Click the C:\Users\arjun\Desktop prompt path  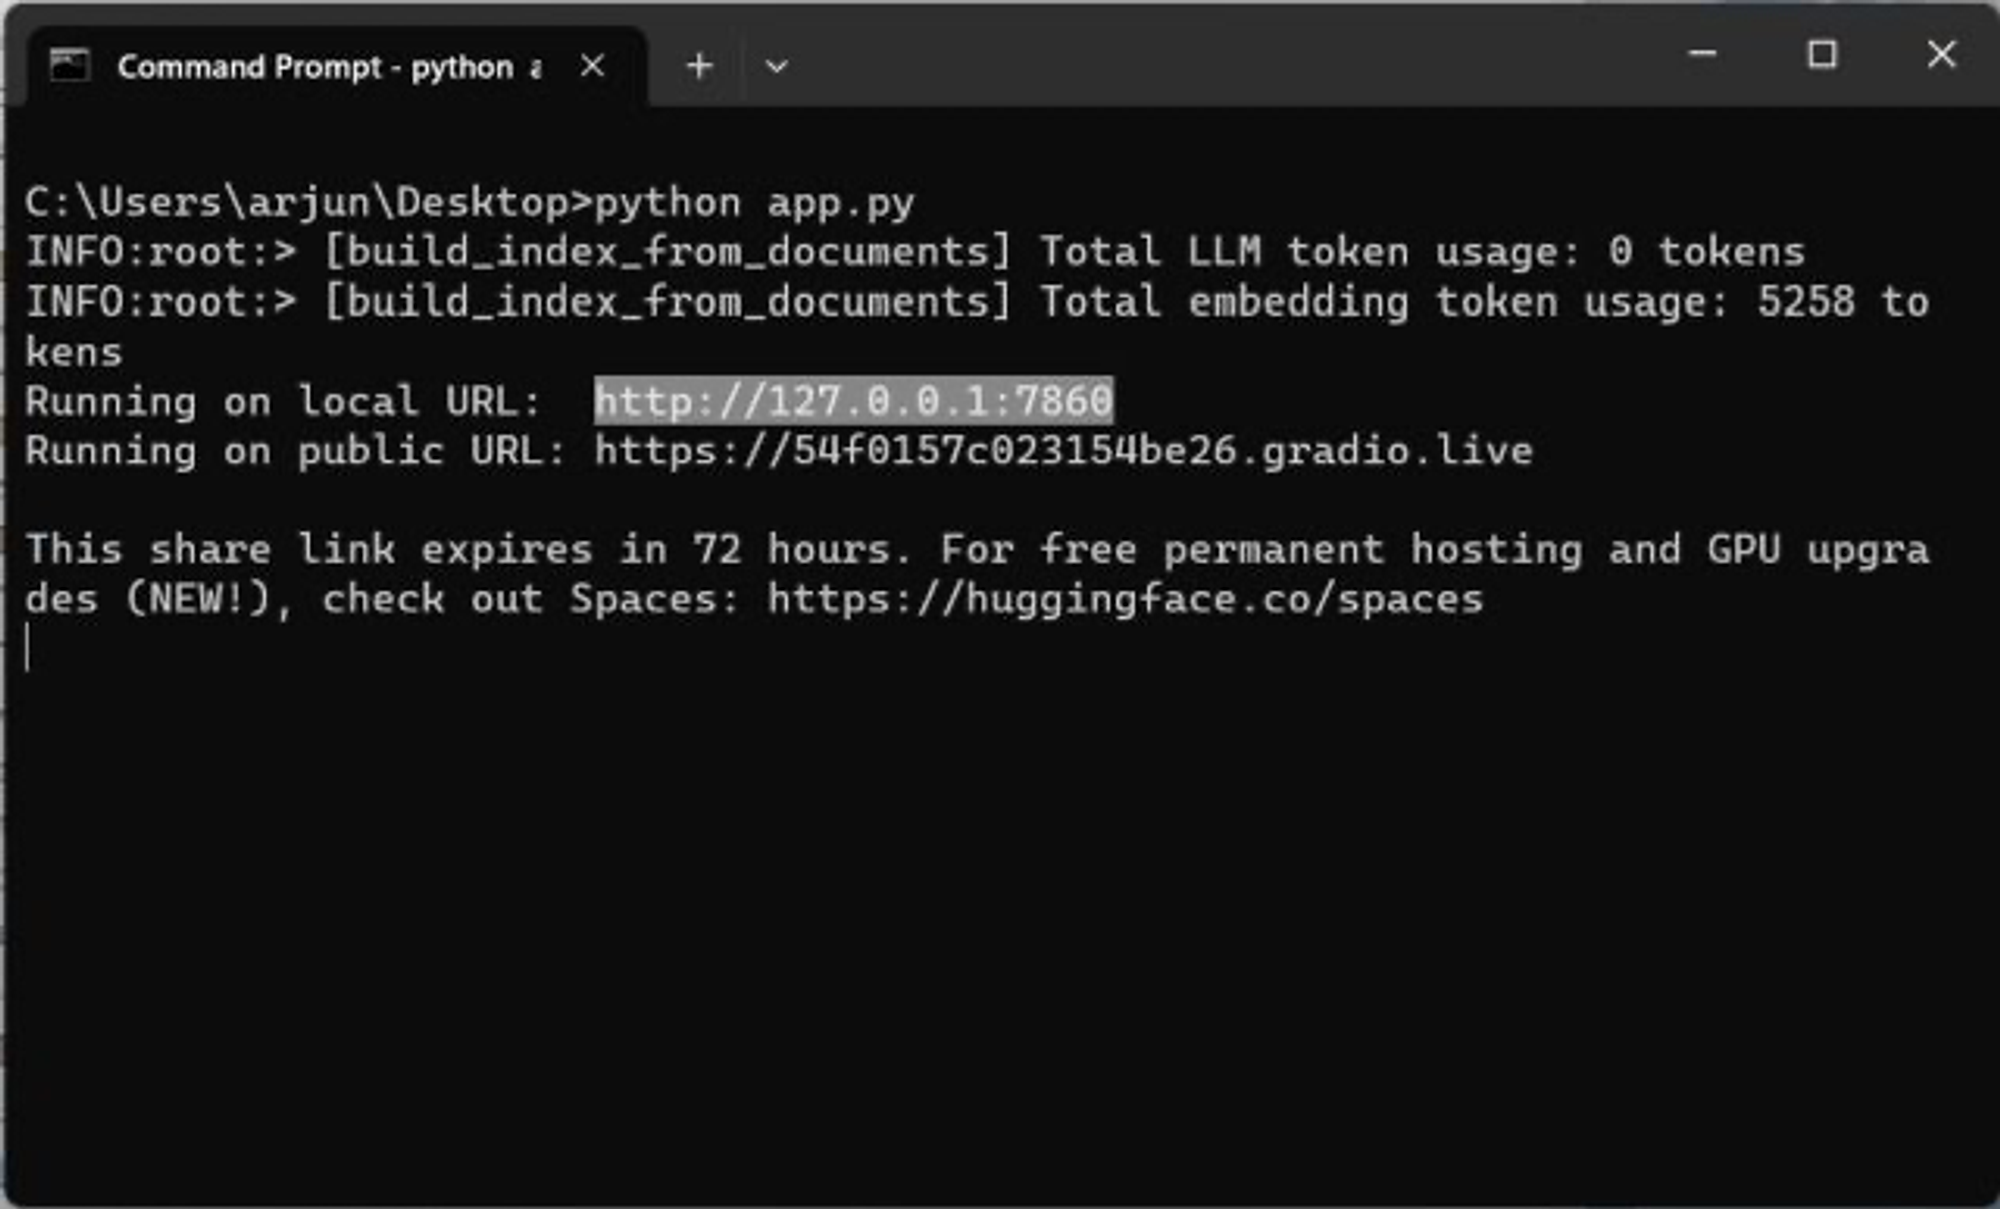295,203
